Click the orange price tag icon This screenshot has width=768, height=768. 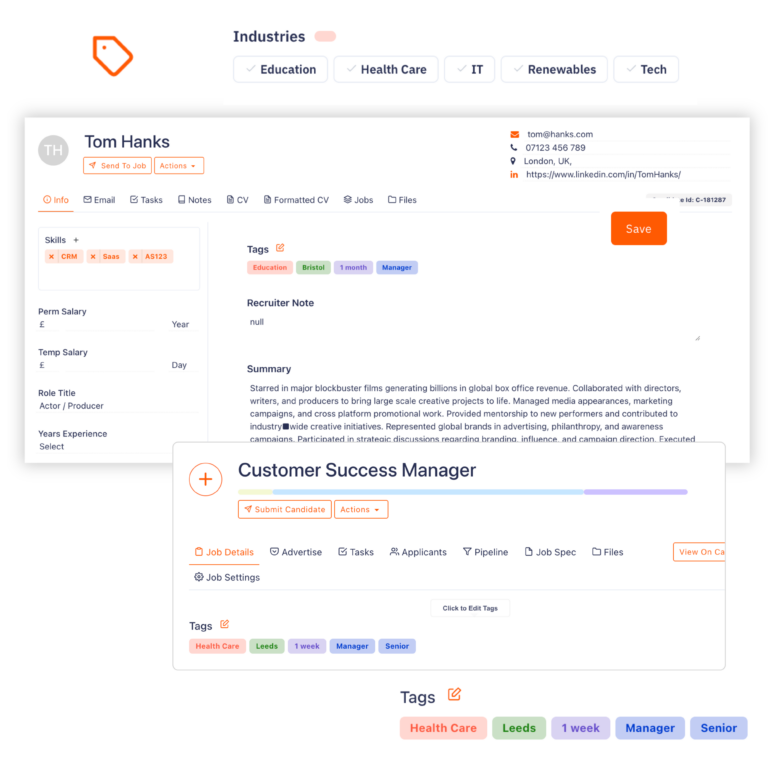[x=113, y=56]
